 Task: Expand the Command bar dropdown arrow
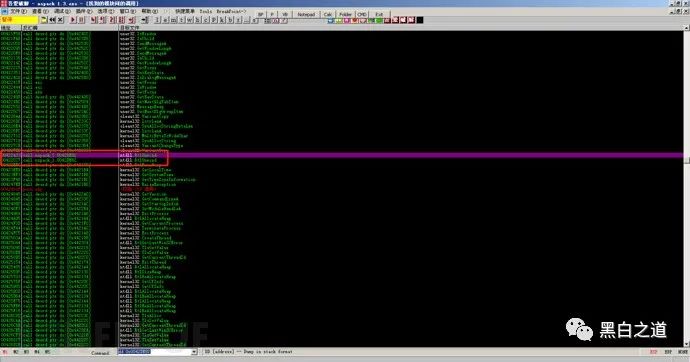194,352
